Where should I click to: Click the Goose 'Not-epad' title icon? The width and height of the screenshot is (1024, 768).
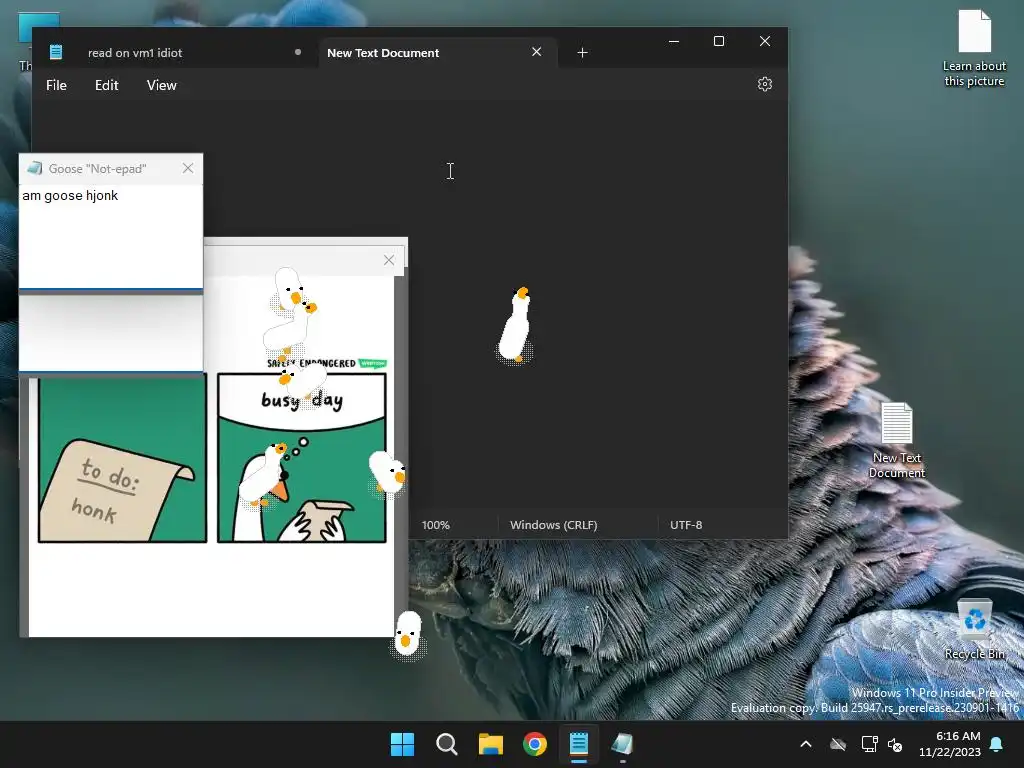(34, 168)
